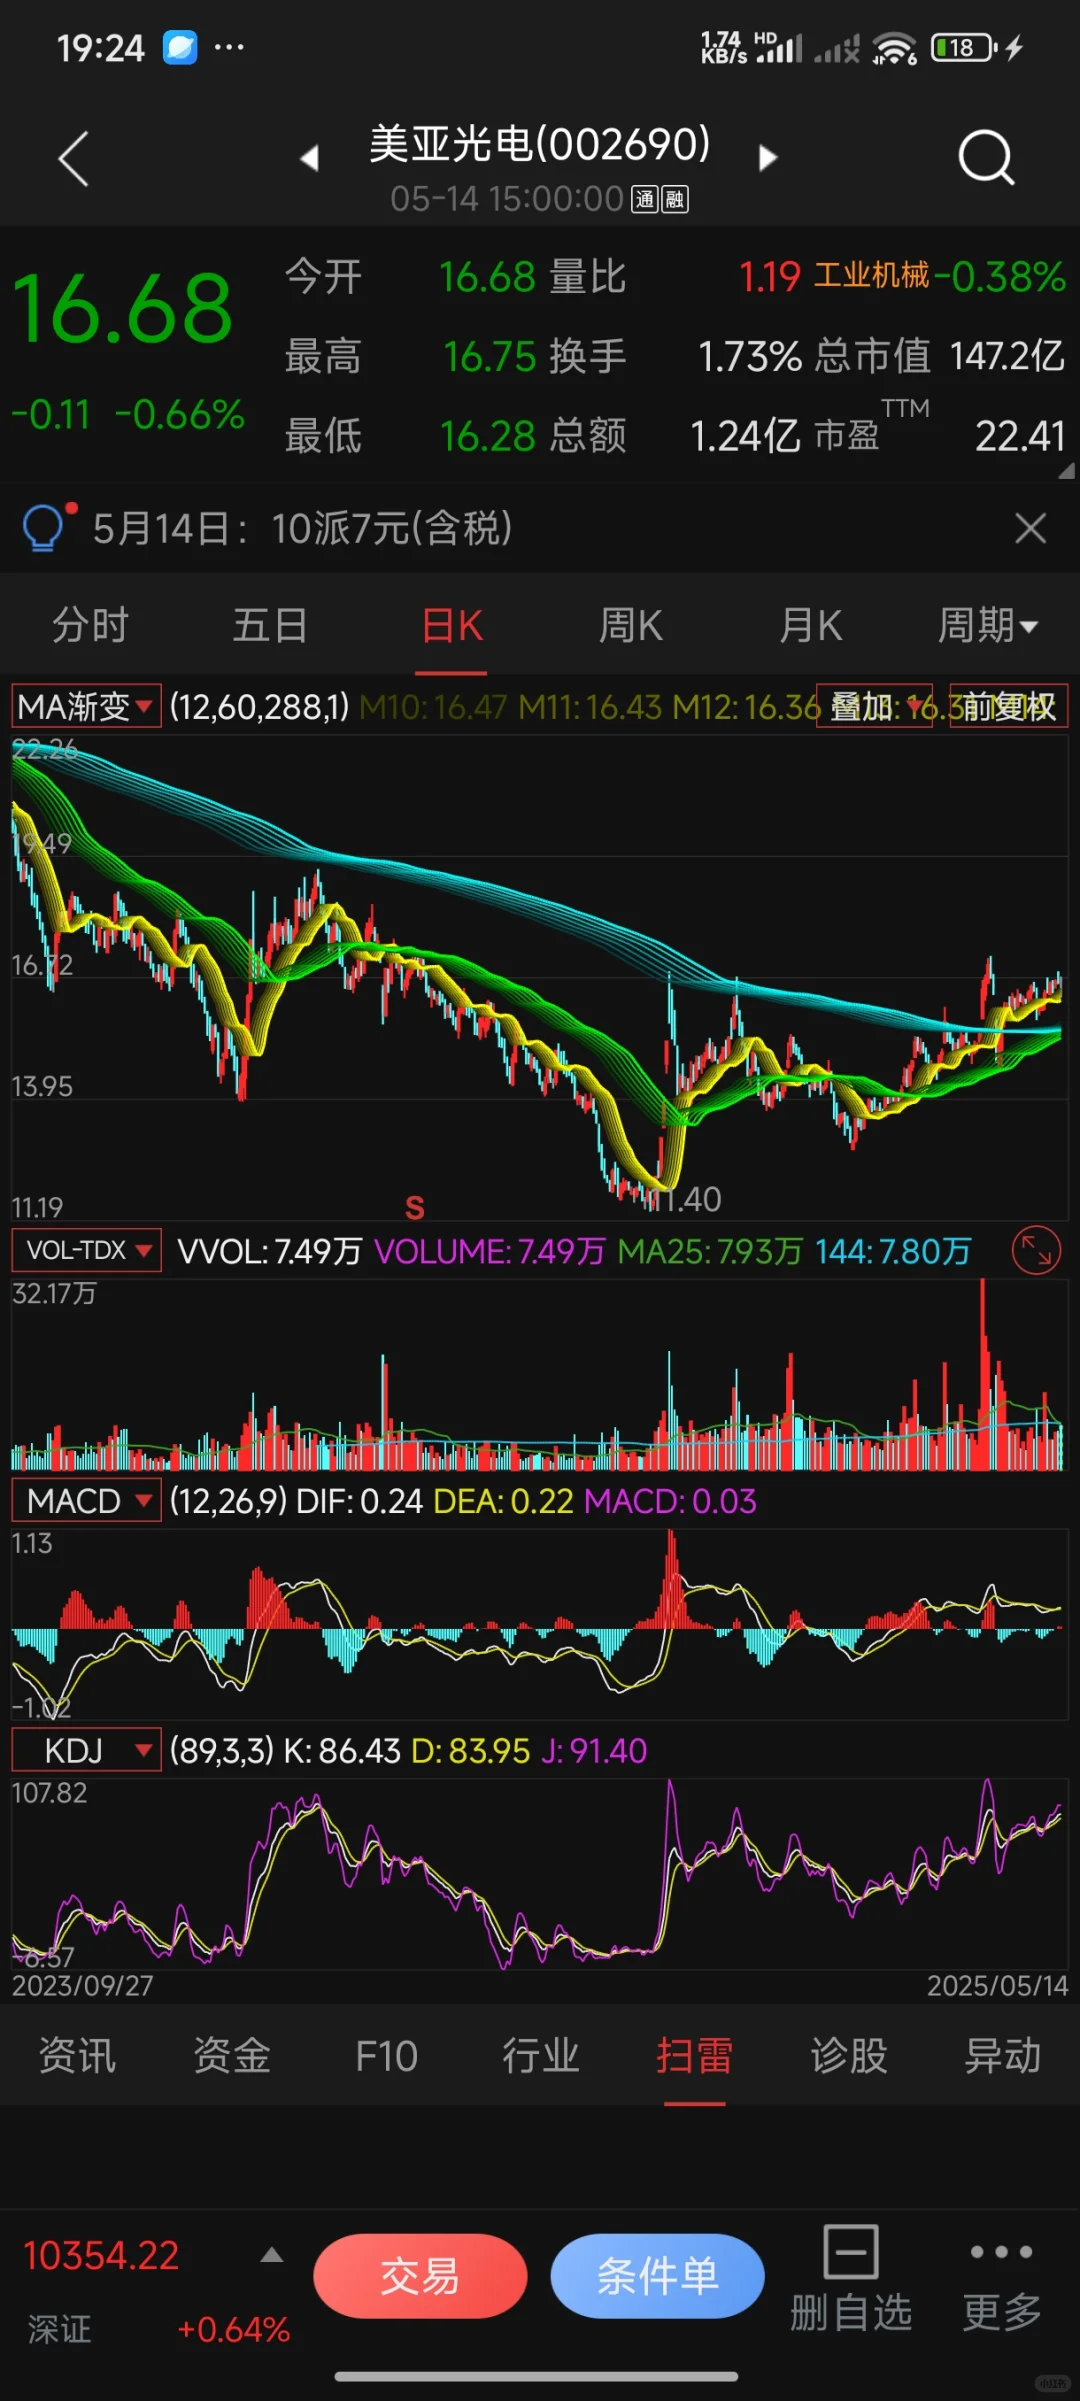Tap the Wi-Fi status icon

click(894, 48)
